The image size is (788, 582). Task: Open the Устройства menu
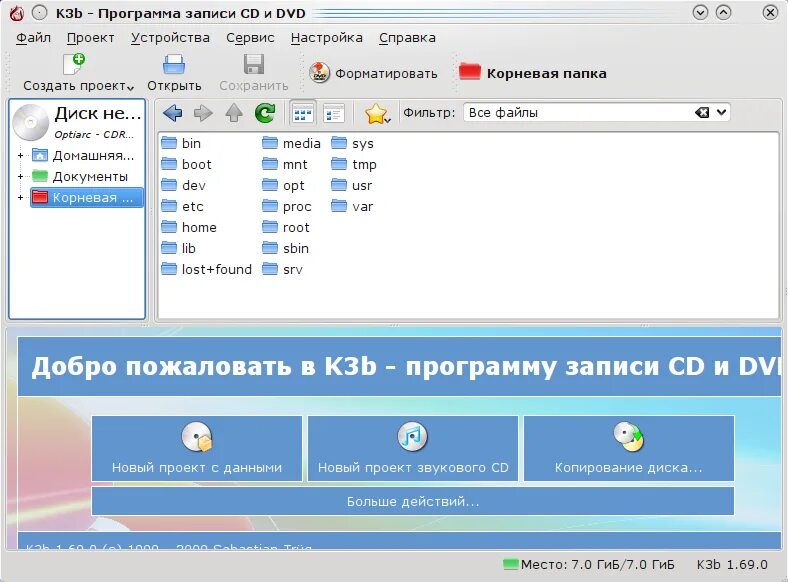[x=170, y=38]
